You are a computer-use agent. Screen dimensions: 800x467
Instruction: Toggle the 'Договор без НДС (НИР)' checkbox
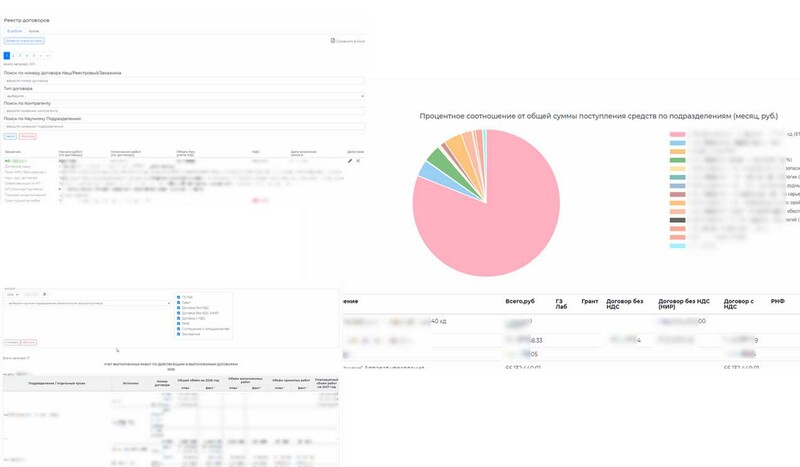[x=179, y=313]
